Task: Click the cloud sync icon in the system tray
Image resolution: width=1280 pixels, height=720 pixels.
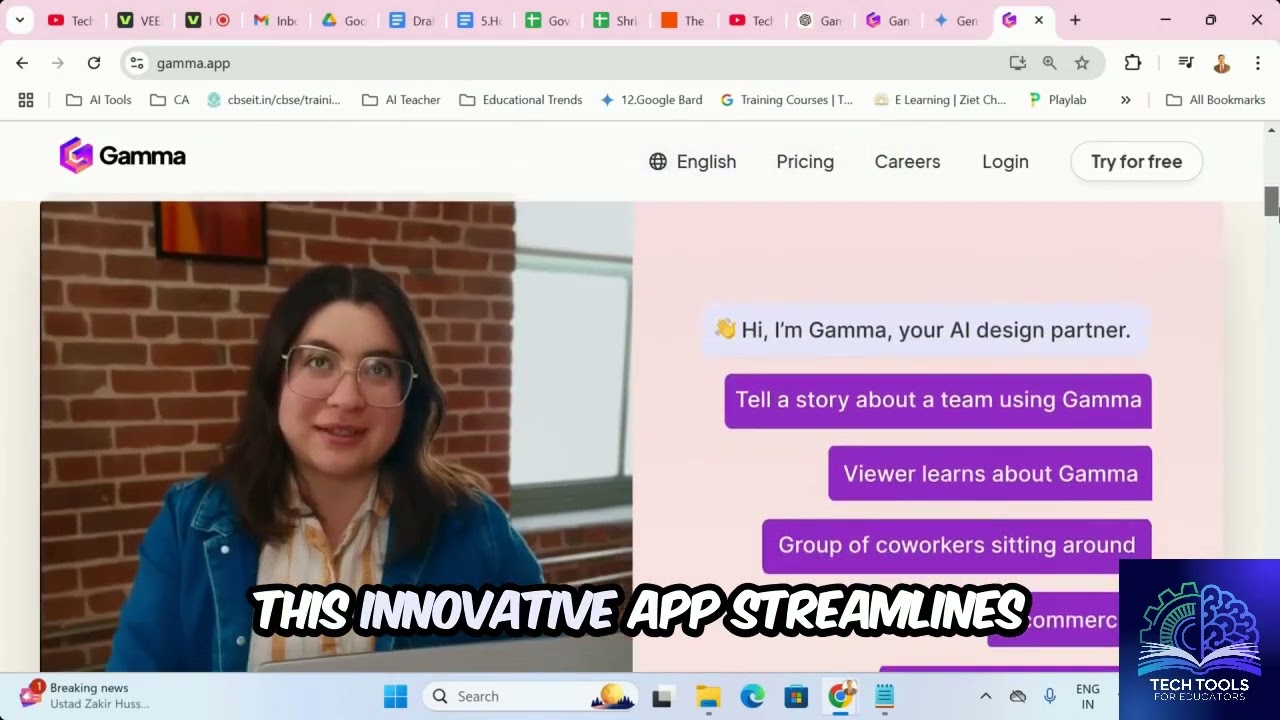Action: click(x=1018, y=696)
